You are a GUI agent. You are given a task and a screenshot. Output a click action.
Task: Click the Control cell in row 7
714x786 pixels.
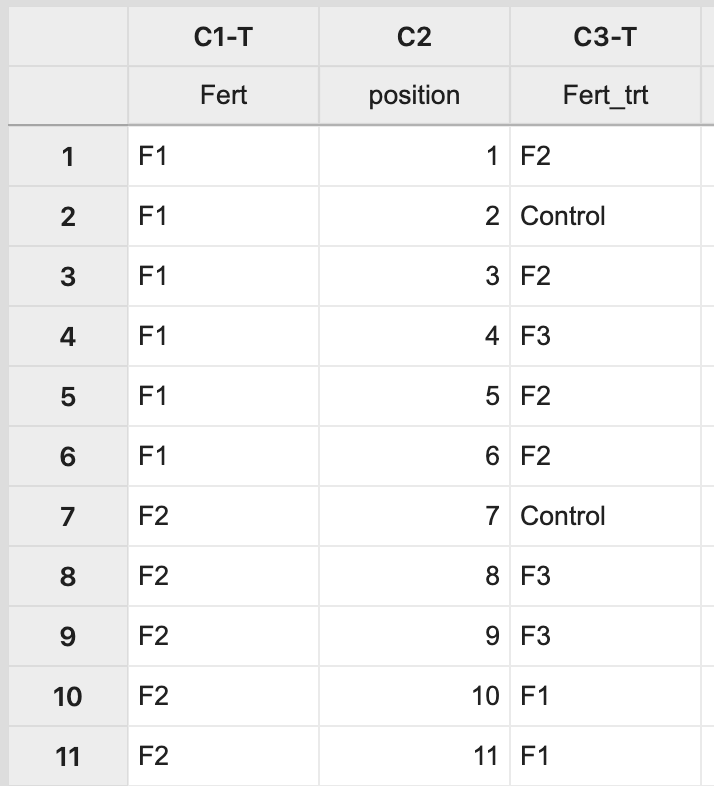pos(604,516)
